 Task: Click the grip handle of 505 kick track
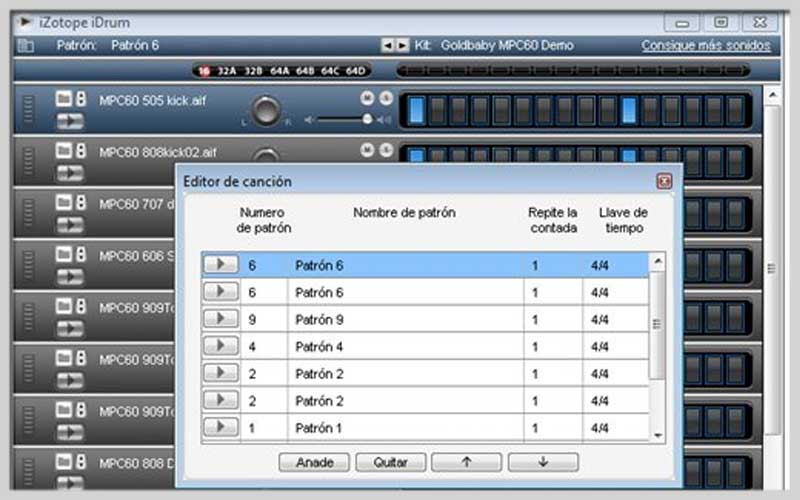pos(28,109)
